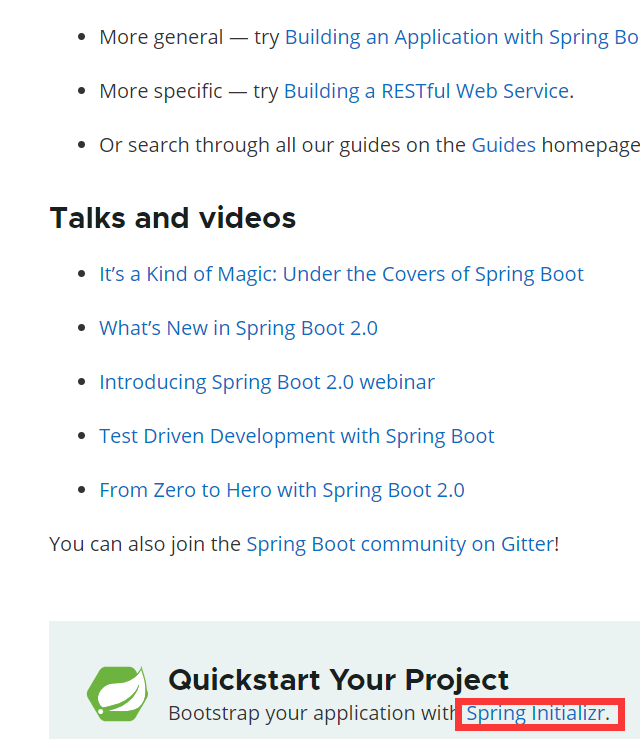Click the Spring Initializr link
This screenshot has height=739, width=640.
tap(536, 714)
